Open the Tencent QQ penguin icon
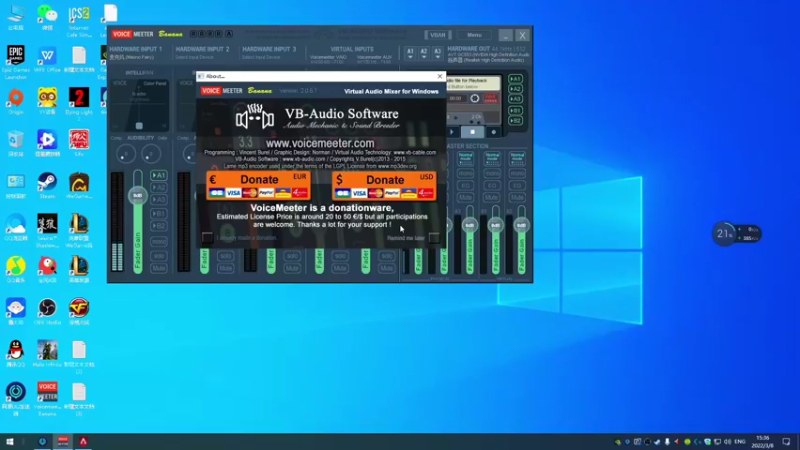The image size is (800, 450). [16, 354]
